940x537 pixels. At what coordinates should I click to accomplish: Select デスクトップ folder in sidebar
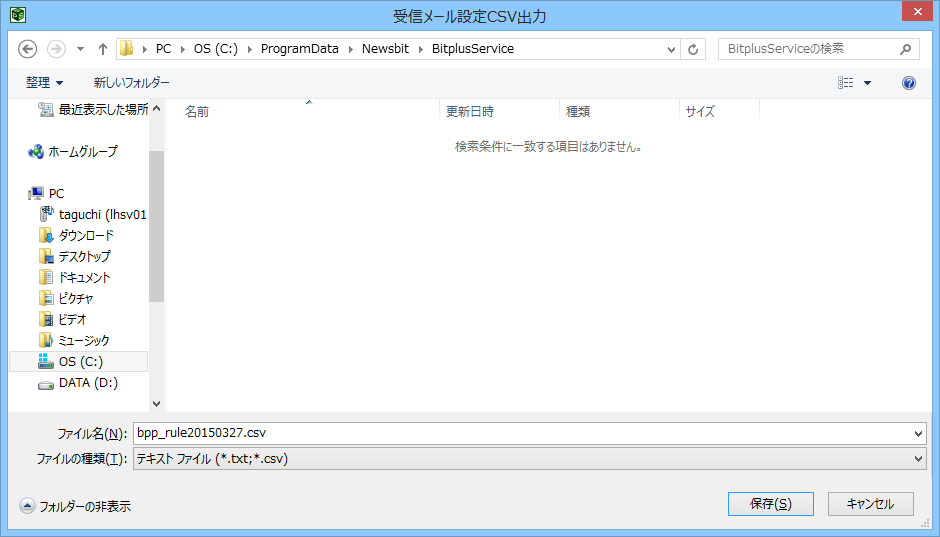75,257
